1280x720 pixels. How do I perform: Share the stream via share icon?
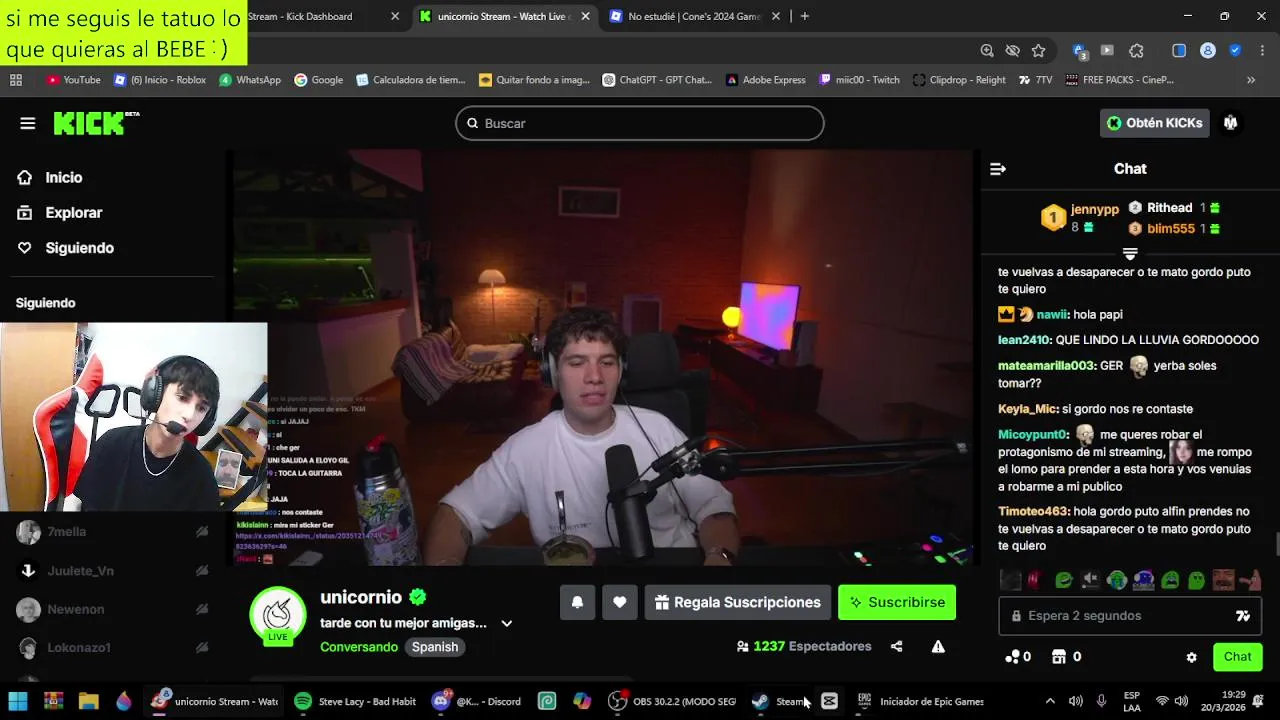(896, 646)
